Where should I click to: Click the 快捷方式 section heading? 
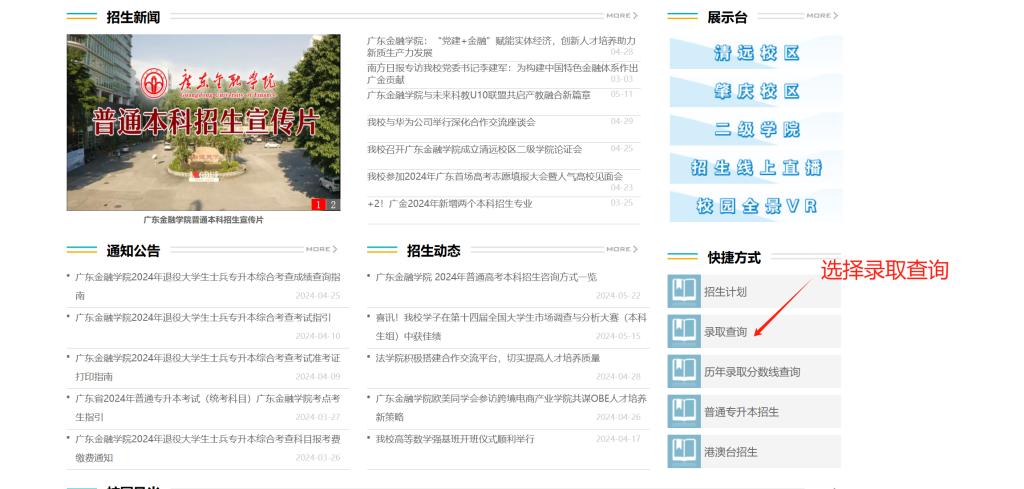[x=734, y=257]
